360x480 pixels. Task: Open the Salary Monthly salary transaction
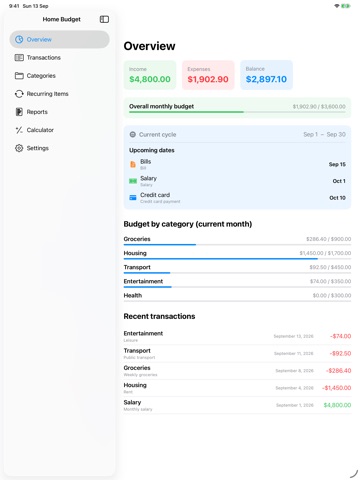237,405
